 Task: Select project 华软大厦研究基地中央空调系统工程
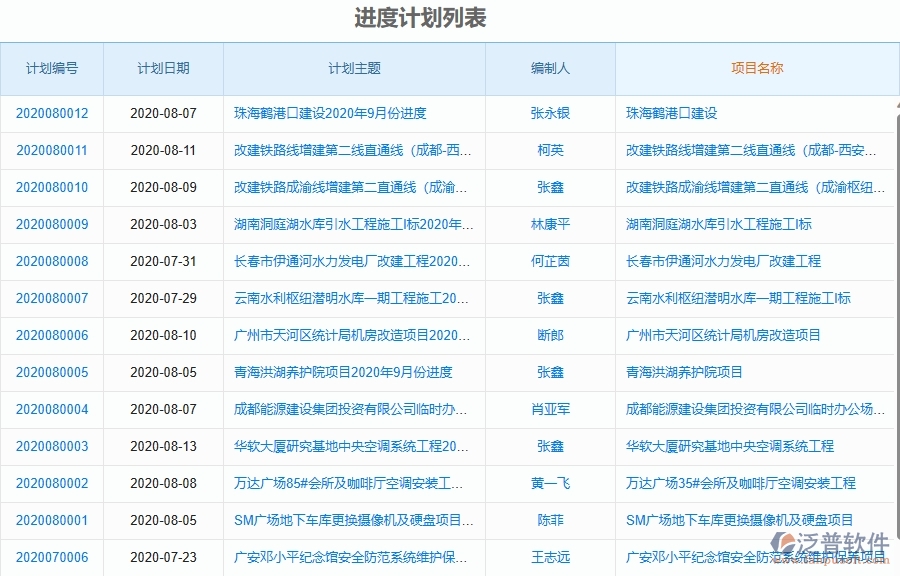tap(733, 447)
